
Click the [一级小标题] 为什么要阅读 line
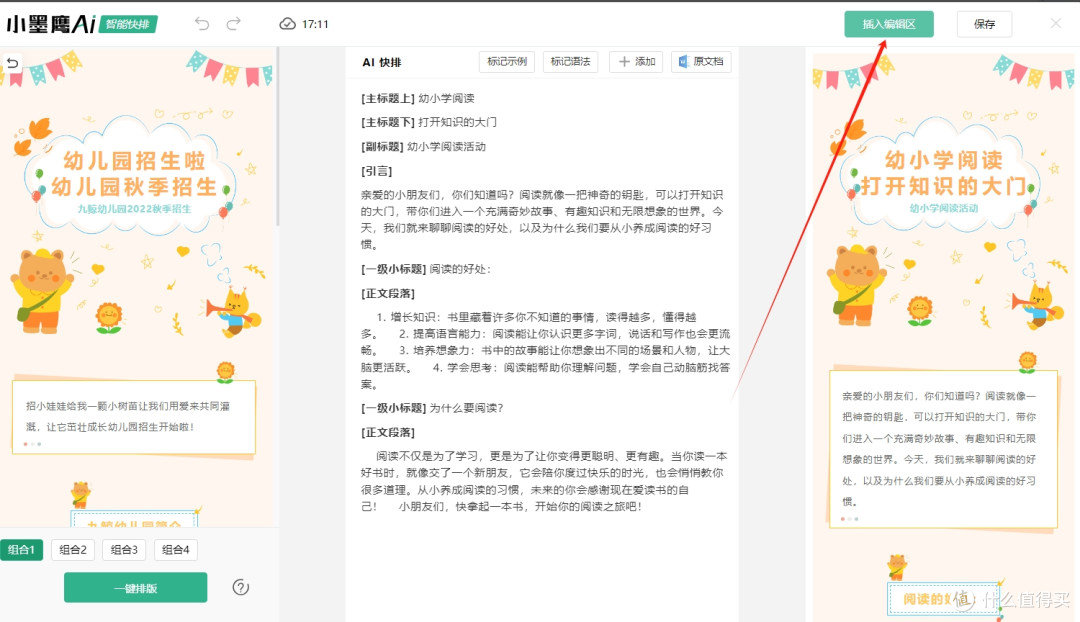click(433, 408)
